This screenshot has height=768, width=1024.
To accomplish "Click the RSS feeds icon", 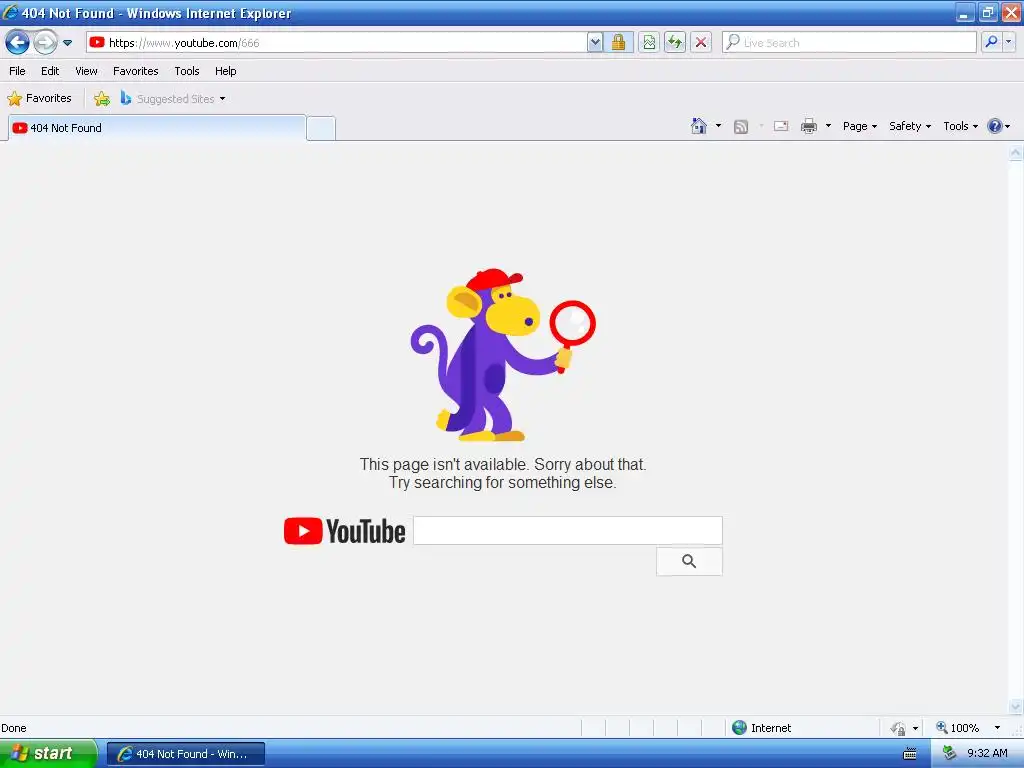I will [741, 127].
